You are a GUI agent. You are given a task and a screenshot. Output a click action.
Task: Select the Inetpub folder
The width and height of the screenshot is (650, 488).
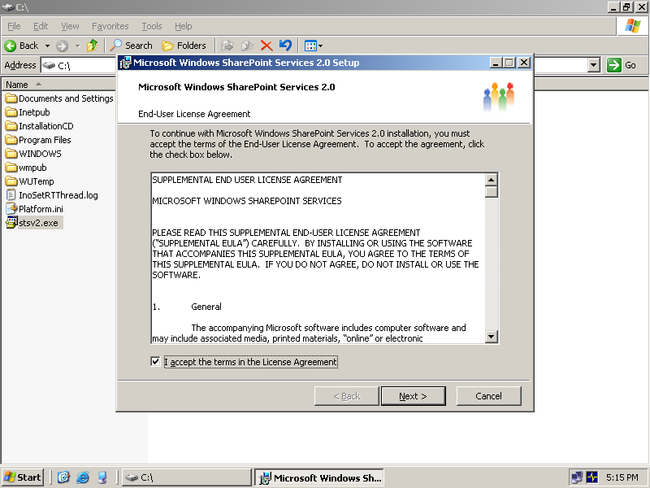pos(28,112)
